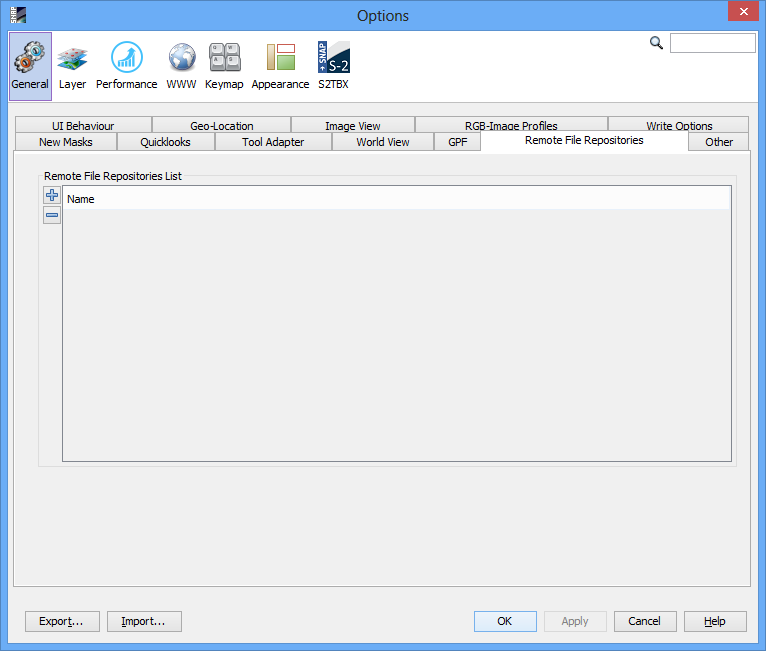The width and height of the screenshot is (766, 651).
Task: Remove selected repository with minus icon
Action: click(52, 215)
